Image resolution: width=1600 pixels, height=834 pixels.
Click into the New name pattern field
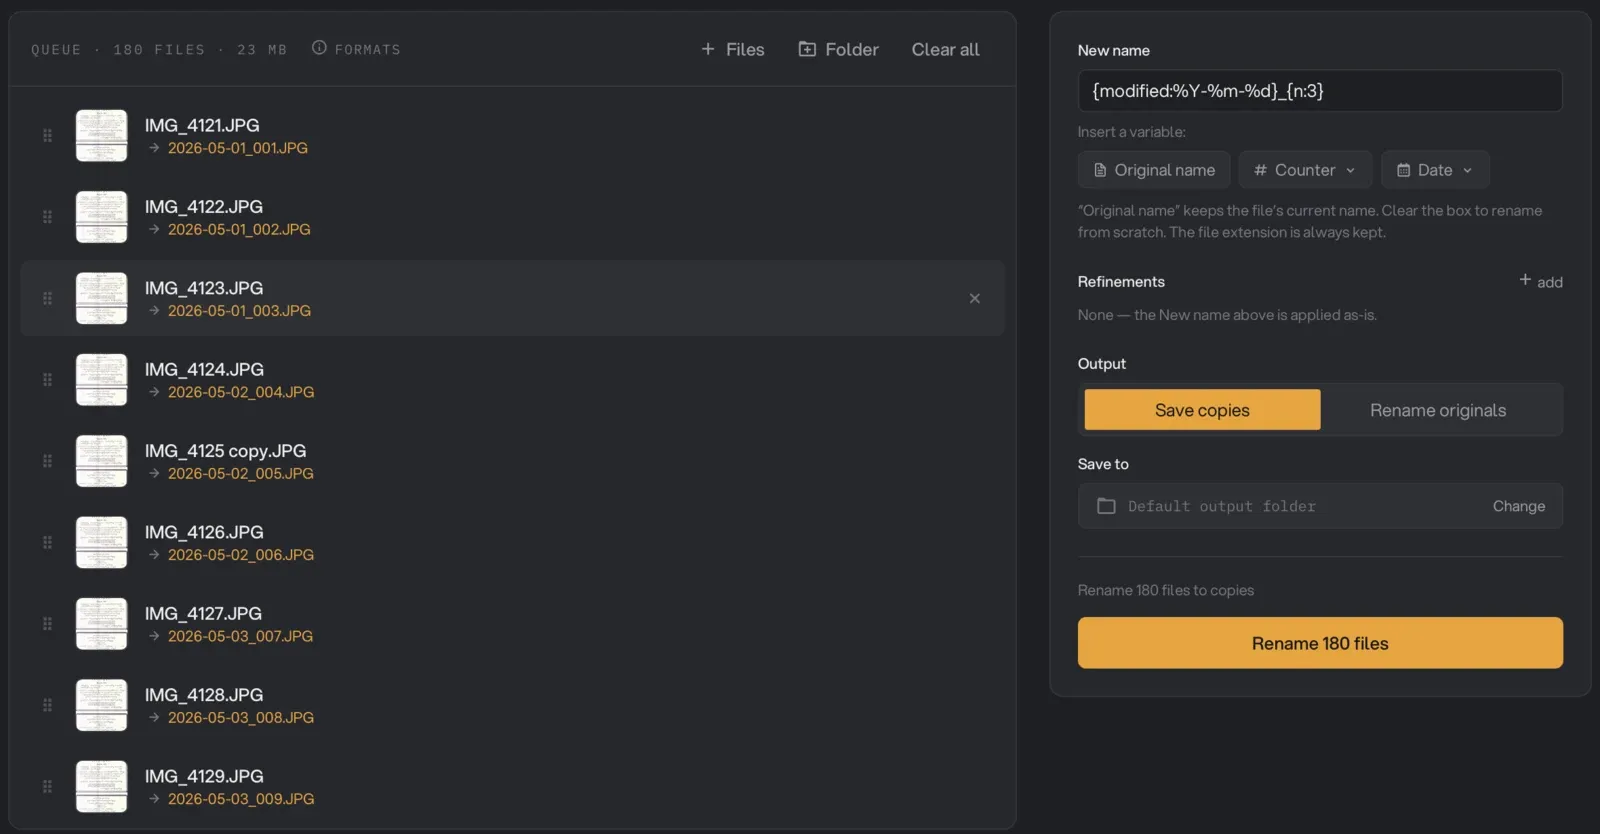click(1320, 91)
